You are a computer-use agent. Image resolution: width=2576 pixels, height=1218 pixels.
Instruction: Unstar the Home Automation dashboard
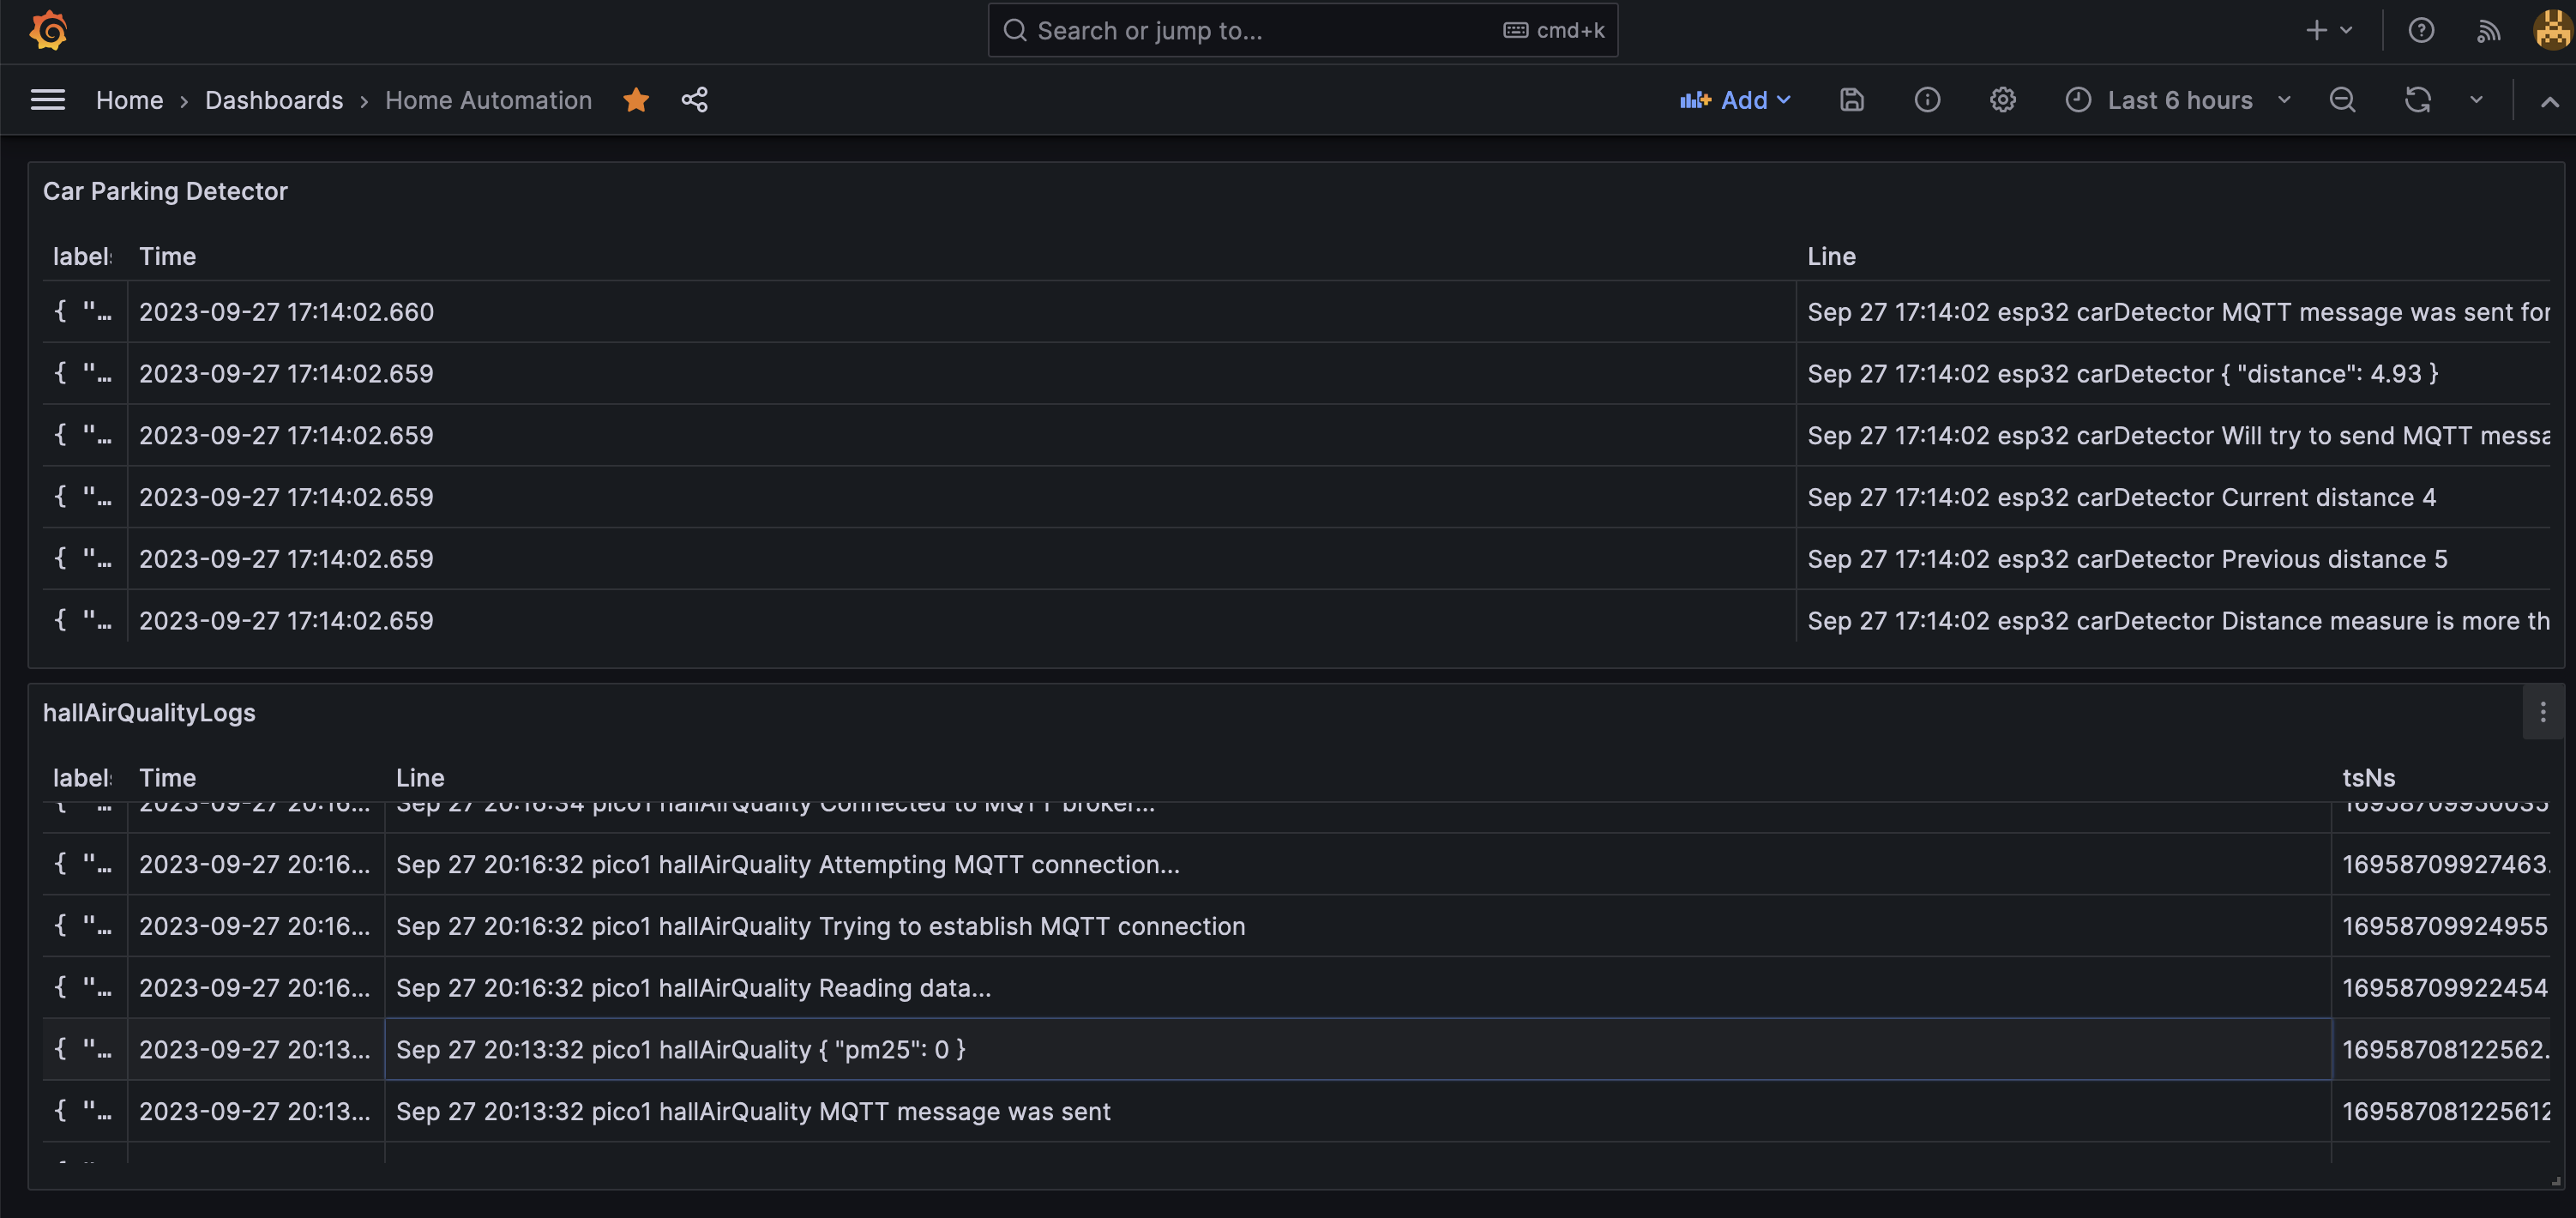[x=636, y=100]
